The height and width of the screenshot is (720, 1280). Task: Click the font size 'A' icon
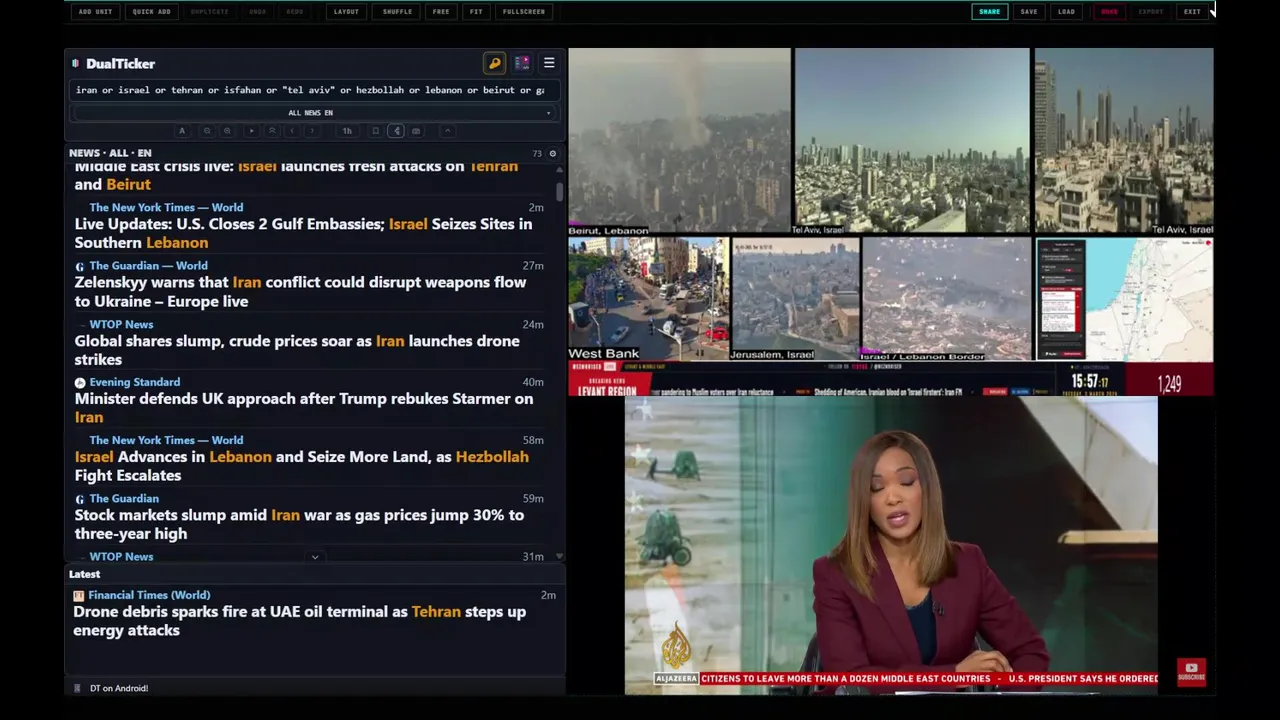[182, 131]
